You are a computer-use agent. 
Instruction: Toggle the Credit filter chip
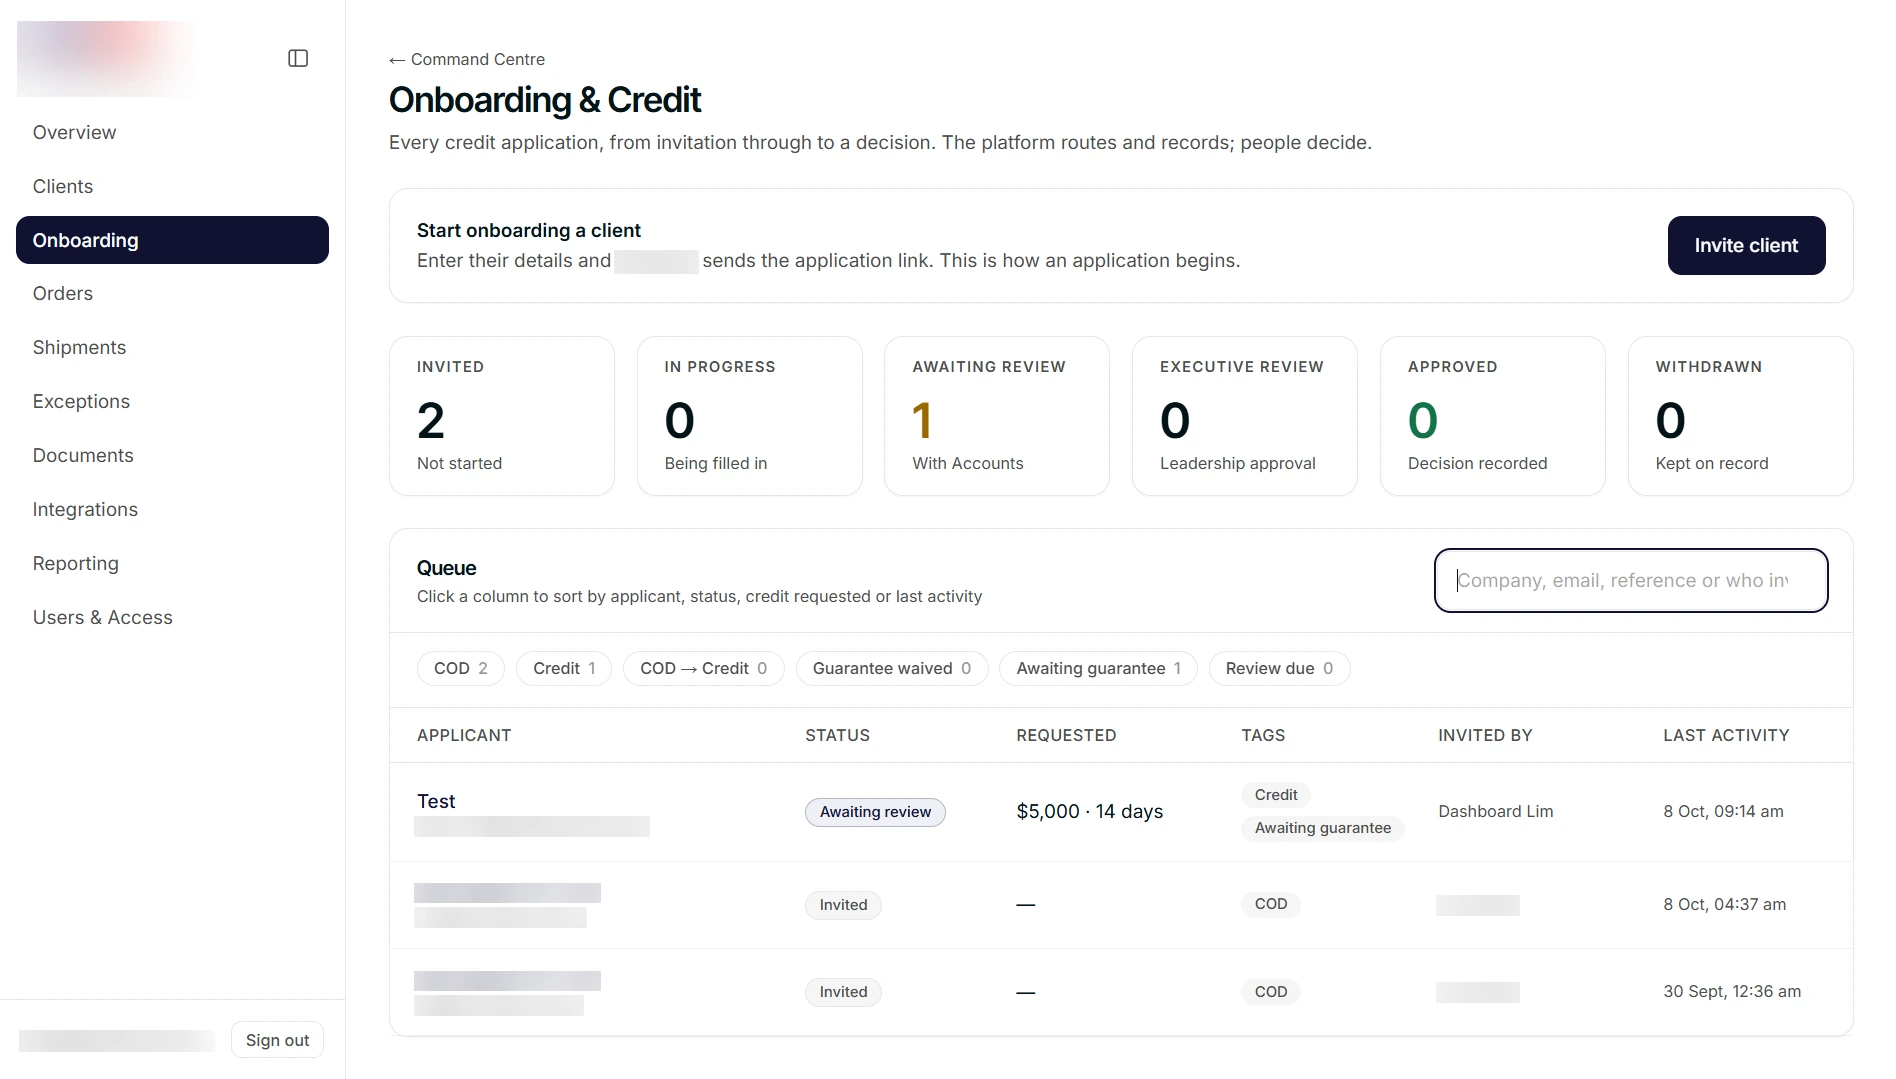[x=564, y=668]
